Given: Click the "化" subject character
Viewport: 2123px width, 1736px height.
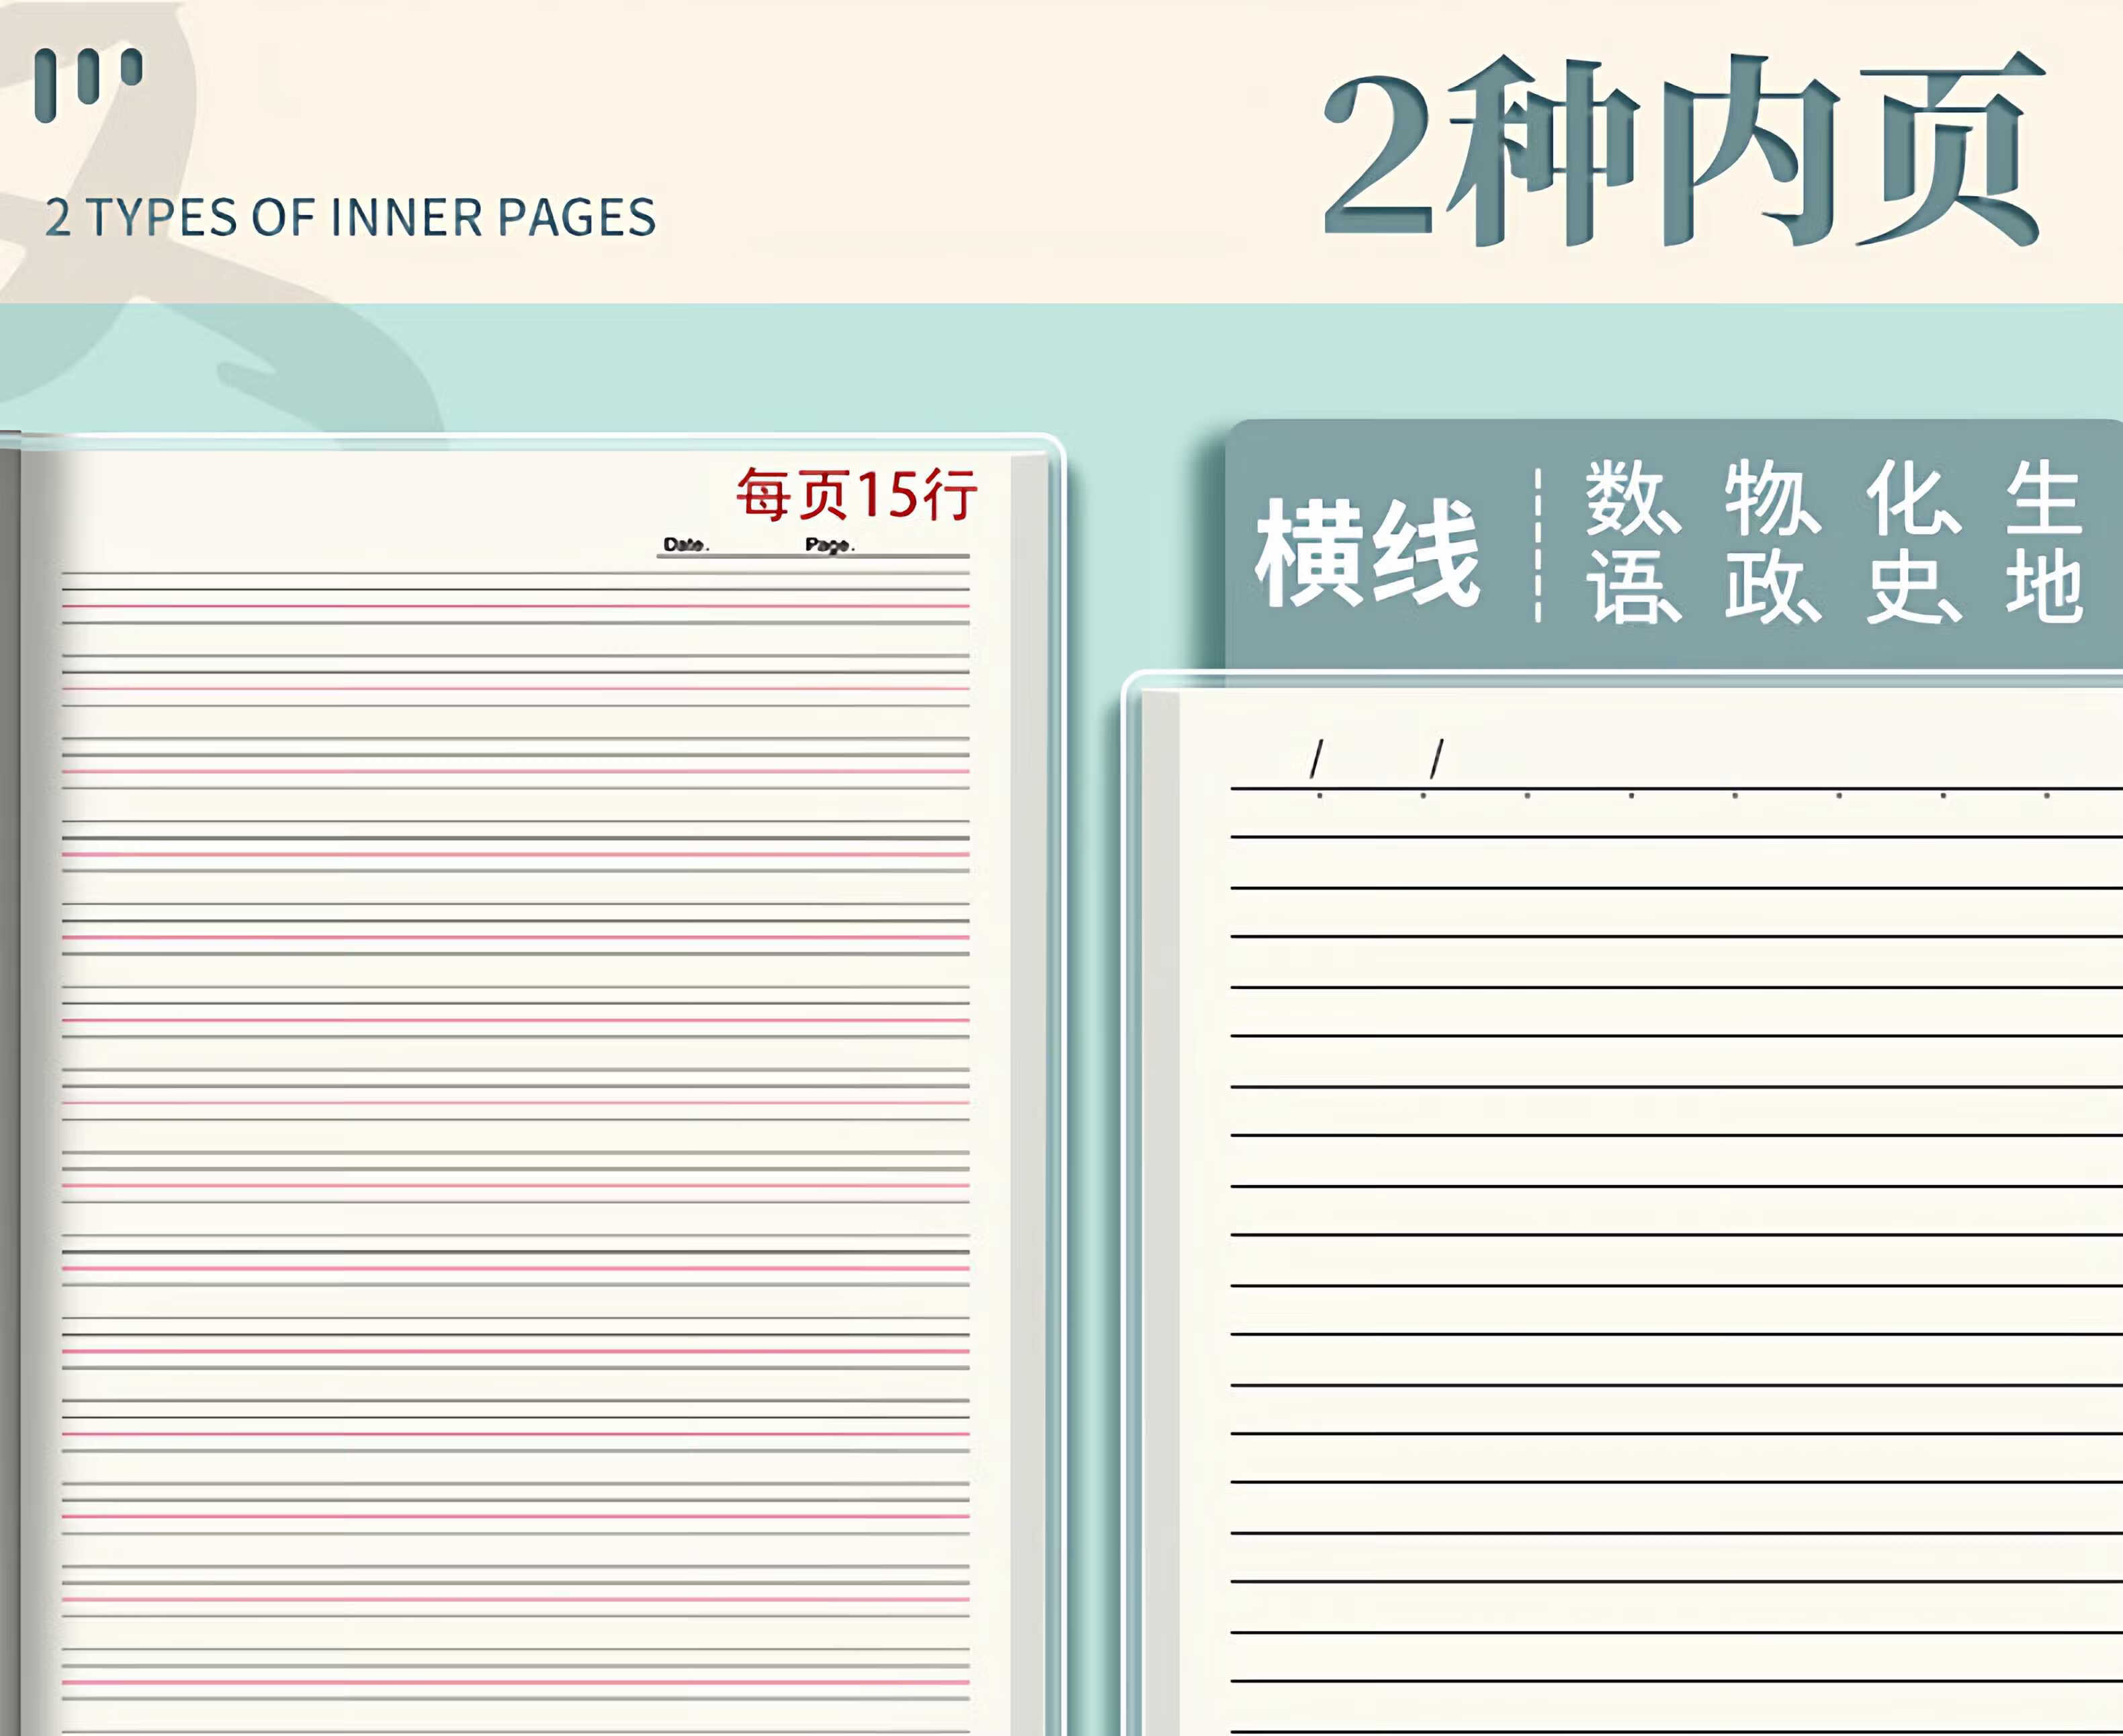Looking at the screenshot, I should 1904,497.
